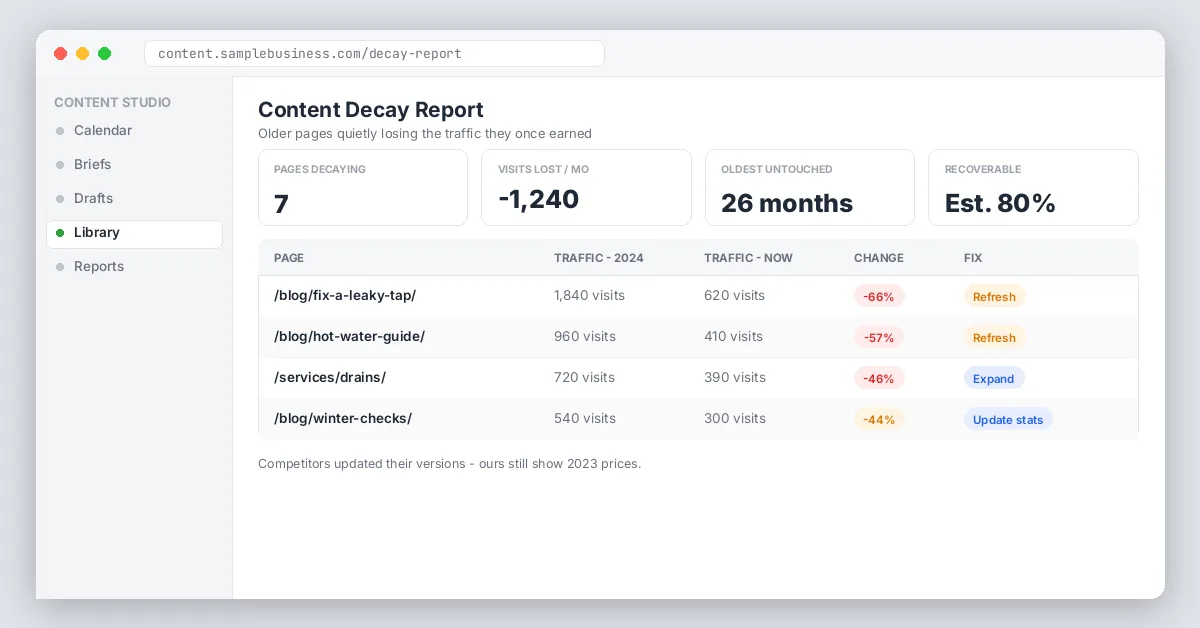Image resolution: width=1200 pixels, height=628 pixels.
Task: Select the 1,840 visits cell
Action: pos(589,296)
